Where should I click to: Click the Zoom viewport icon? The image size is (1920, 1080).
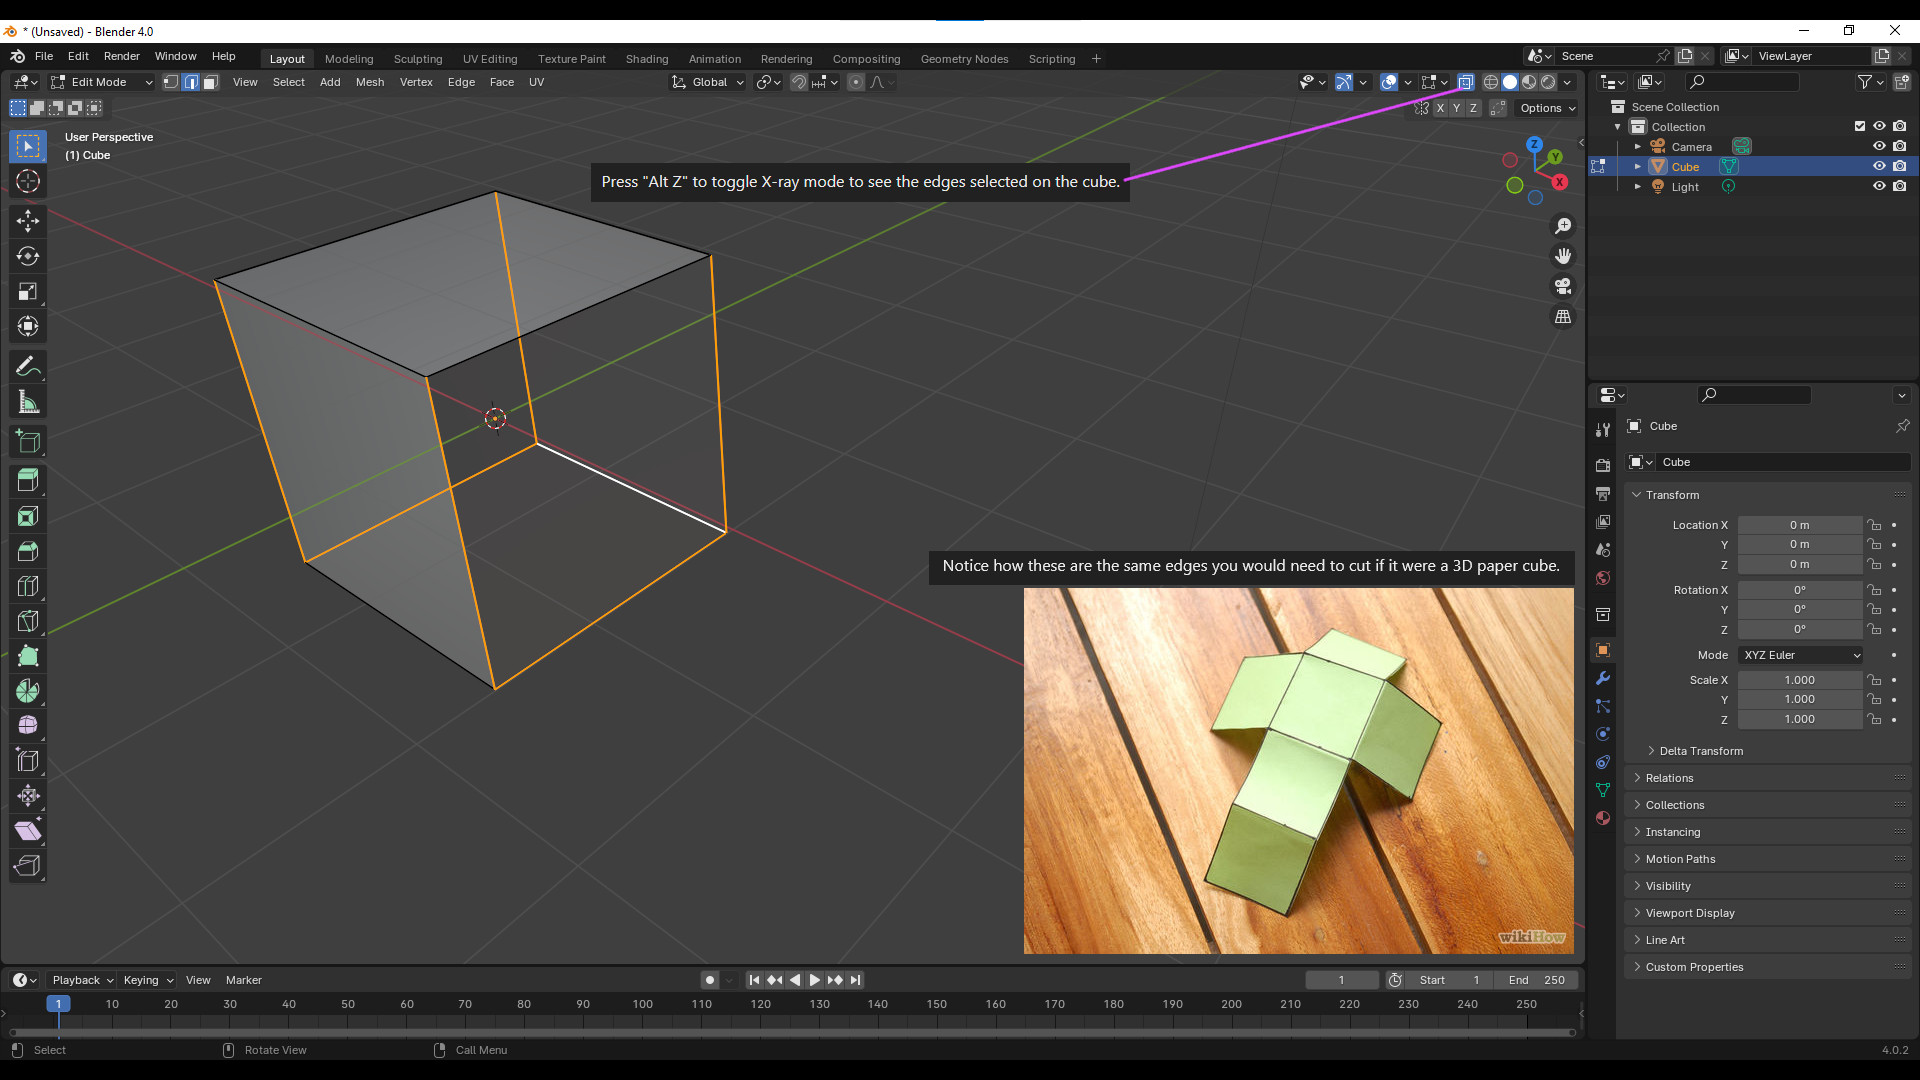[1563, 226]
